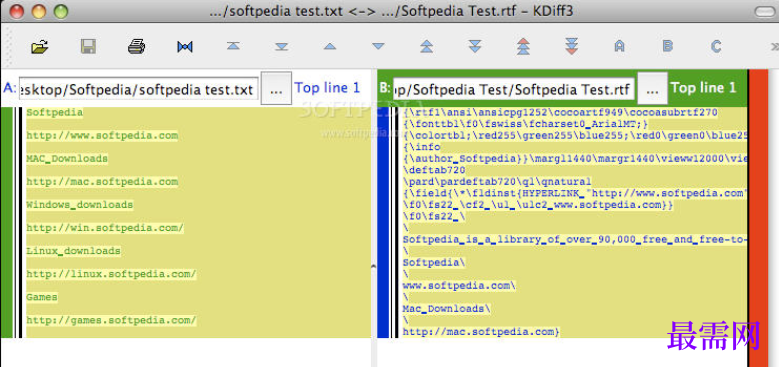Go to next conflict double-down arrow

coord(475,47)
